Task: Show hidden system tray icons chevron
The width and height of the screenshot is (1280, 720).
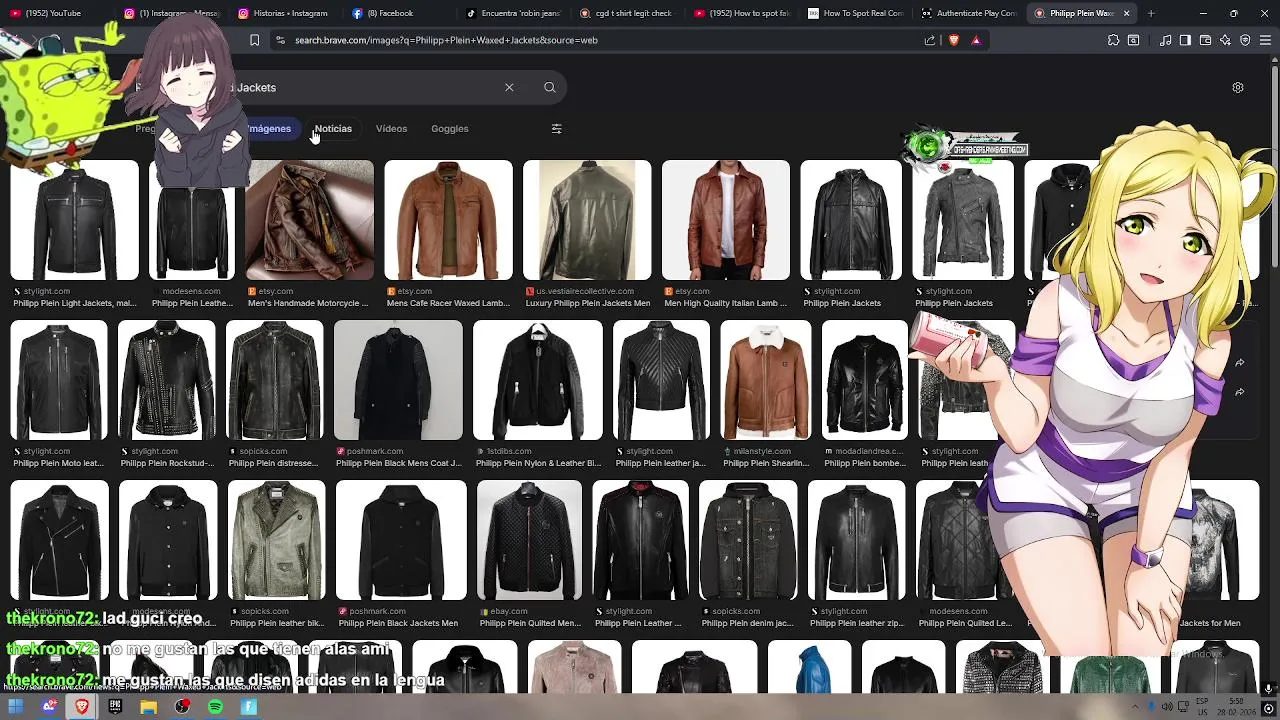Action: tap(1136, 707)
